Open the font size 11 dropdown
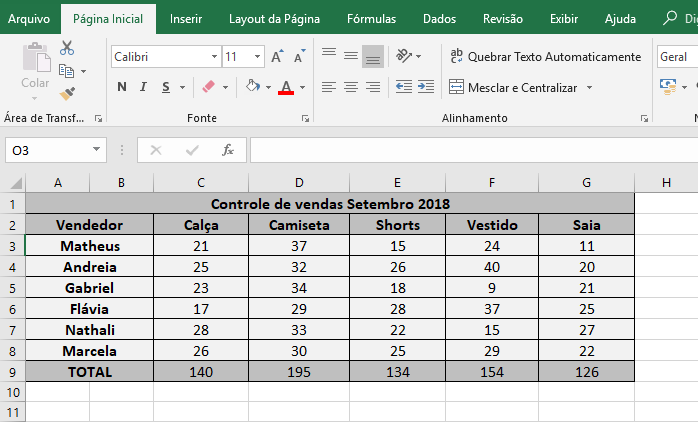The image size is (698, 422). (257, 57)
